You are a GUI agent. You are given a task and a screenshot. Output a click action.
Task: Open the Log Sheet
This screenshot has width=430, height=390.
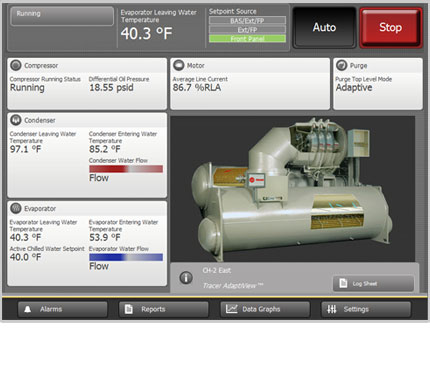[373, 284]
